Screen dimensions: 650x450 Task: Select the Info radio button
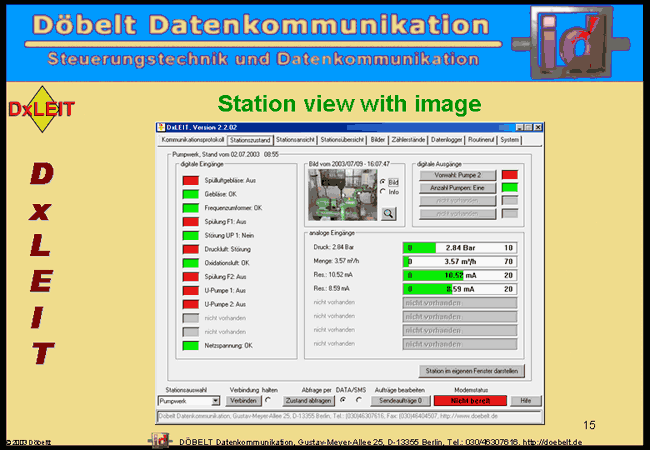point(383,191)
